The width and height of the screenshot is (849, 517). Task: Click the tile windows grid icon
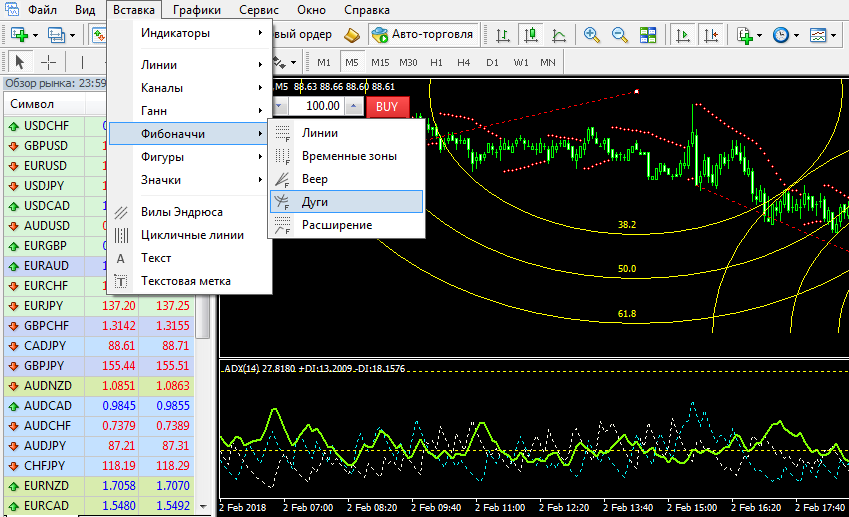pos(648,35)
